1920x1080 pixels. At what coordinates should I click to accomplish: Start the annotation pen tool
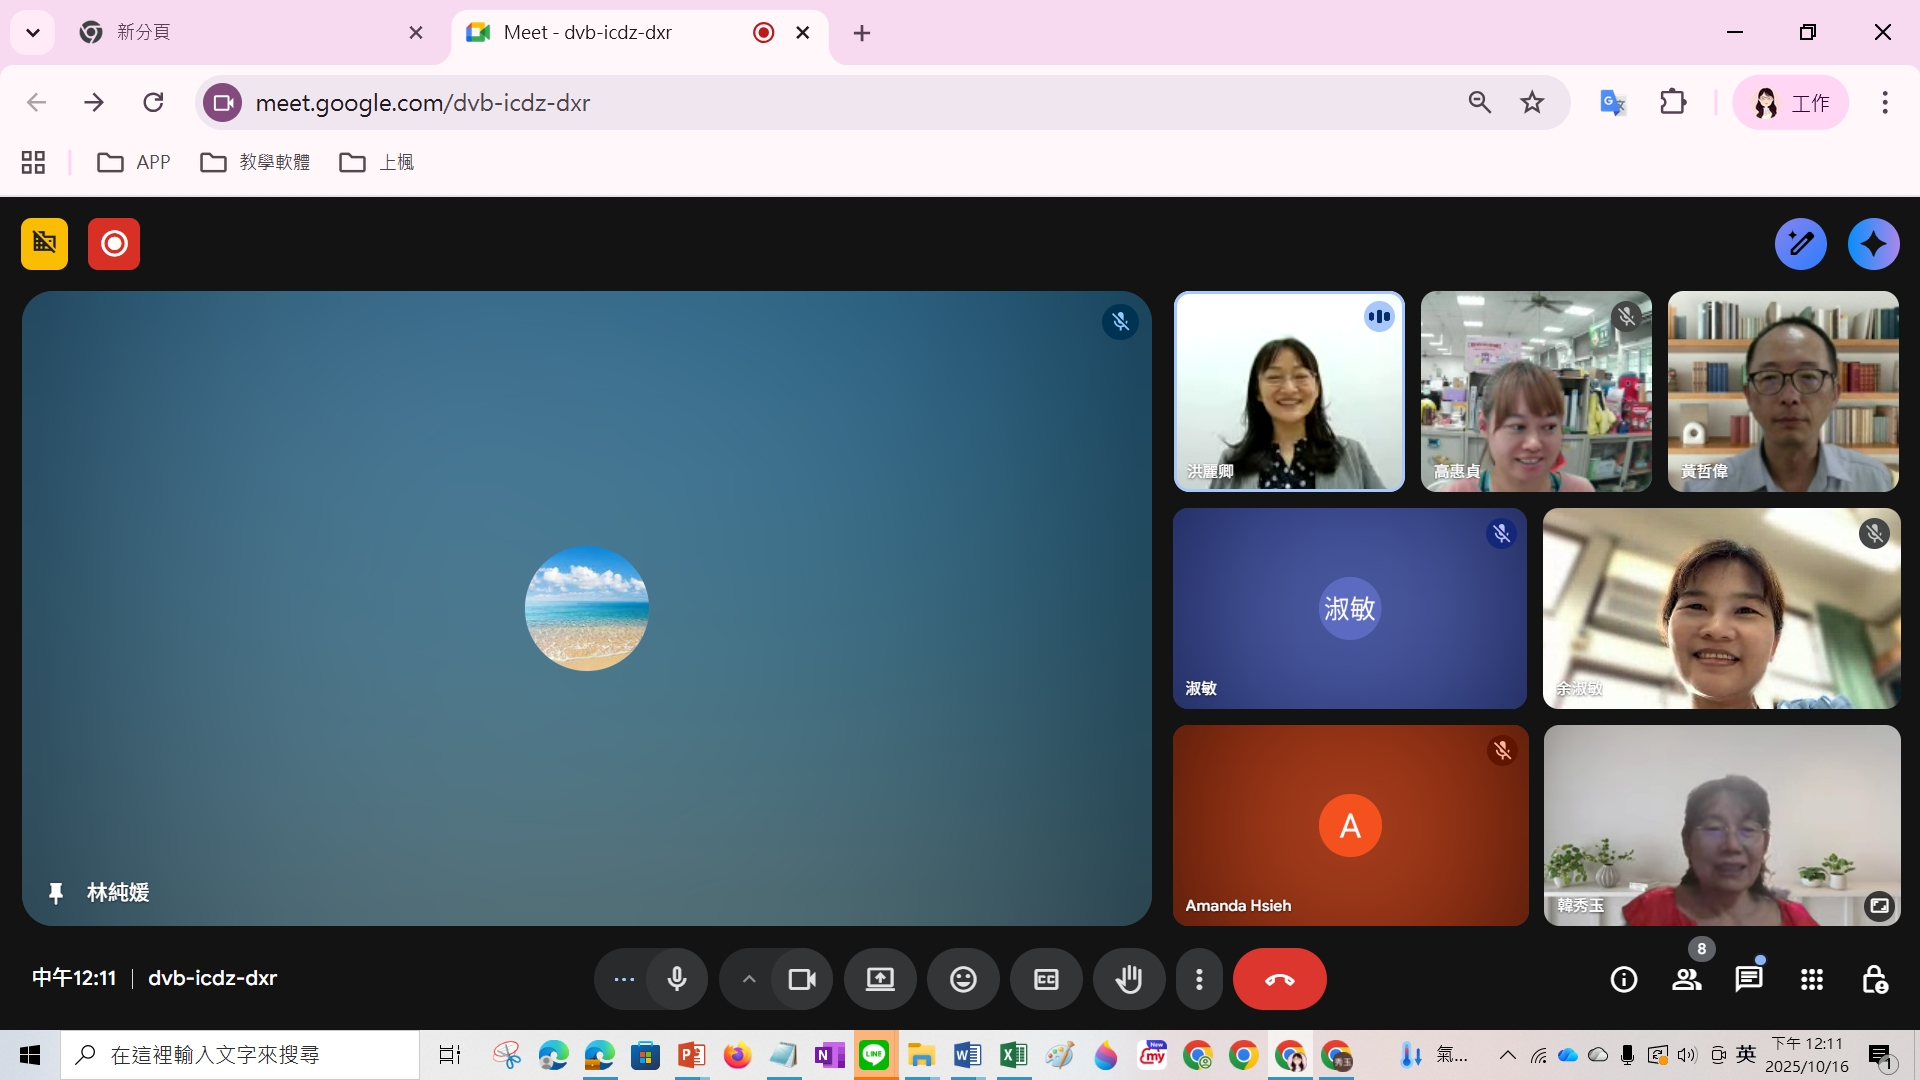pos(1800,243)
